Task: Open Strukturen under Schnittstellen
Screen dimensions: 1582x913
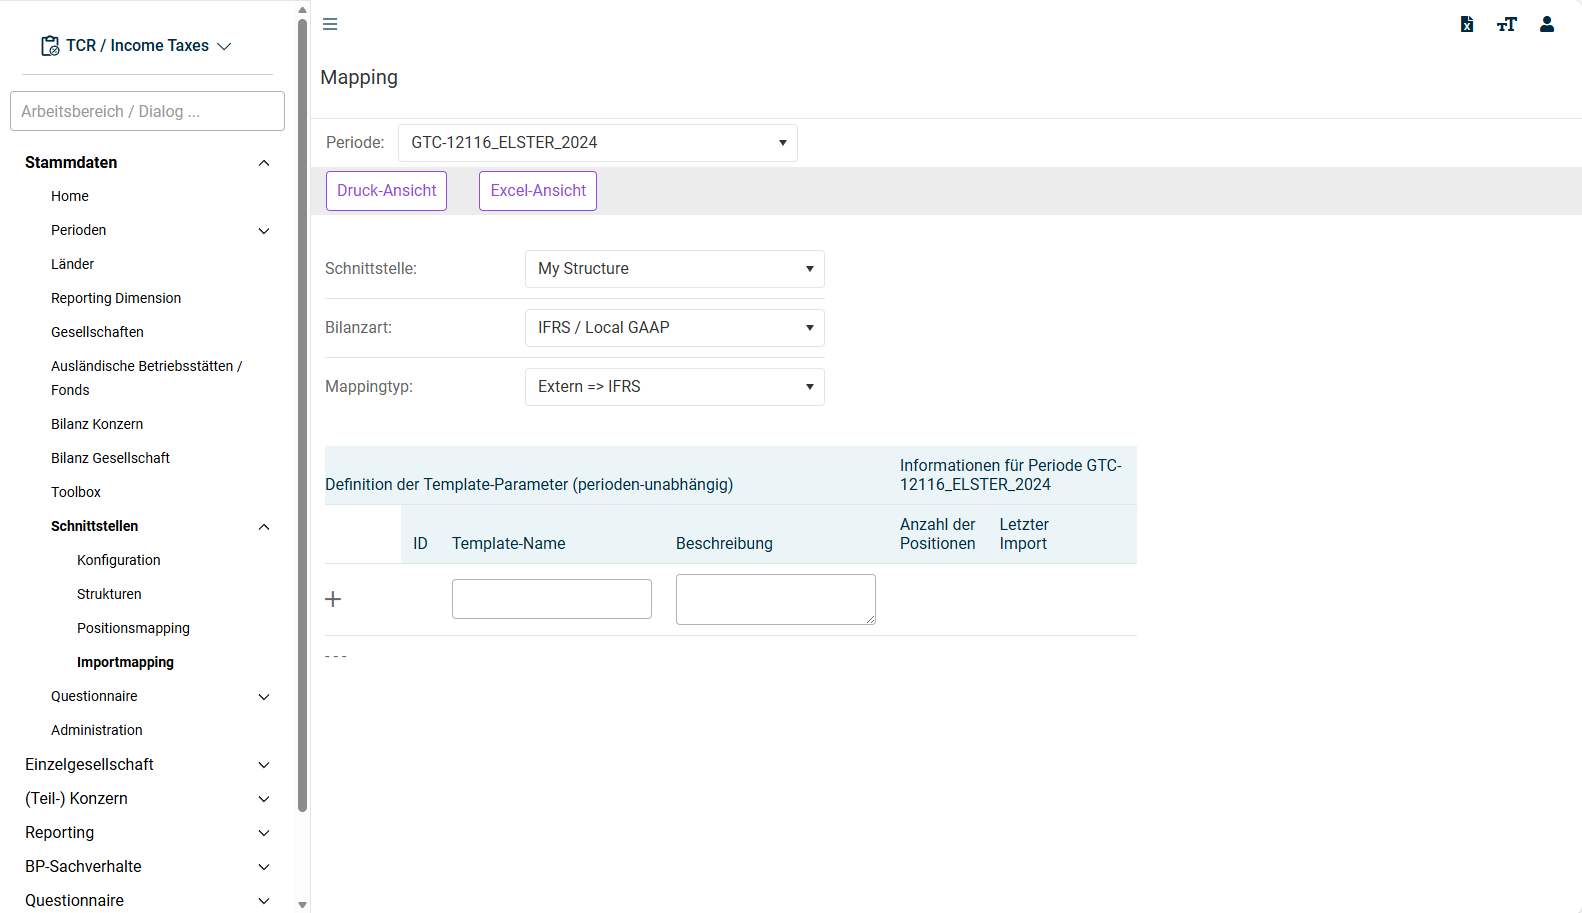Action: point(109,594)
